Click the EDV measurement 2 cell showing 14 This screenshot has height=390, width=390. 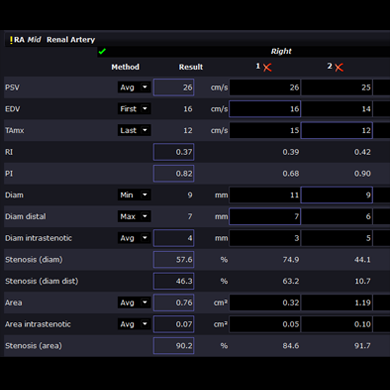click(337, 109)
